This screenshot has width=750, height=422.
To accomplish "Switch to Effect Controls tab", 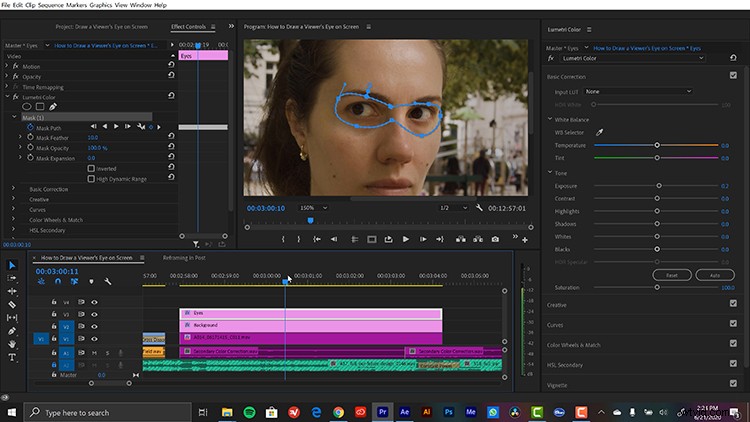I will (x=188, y=27).
